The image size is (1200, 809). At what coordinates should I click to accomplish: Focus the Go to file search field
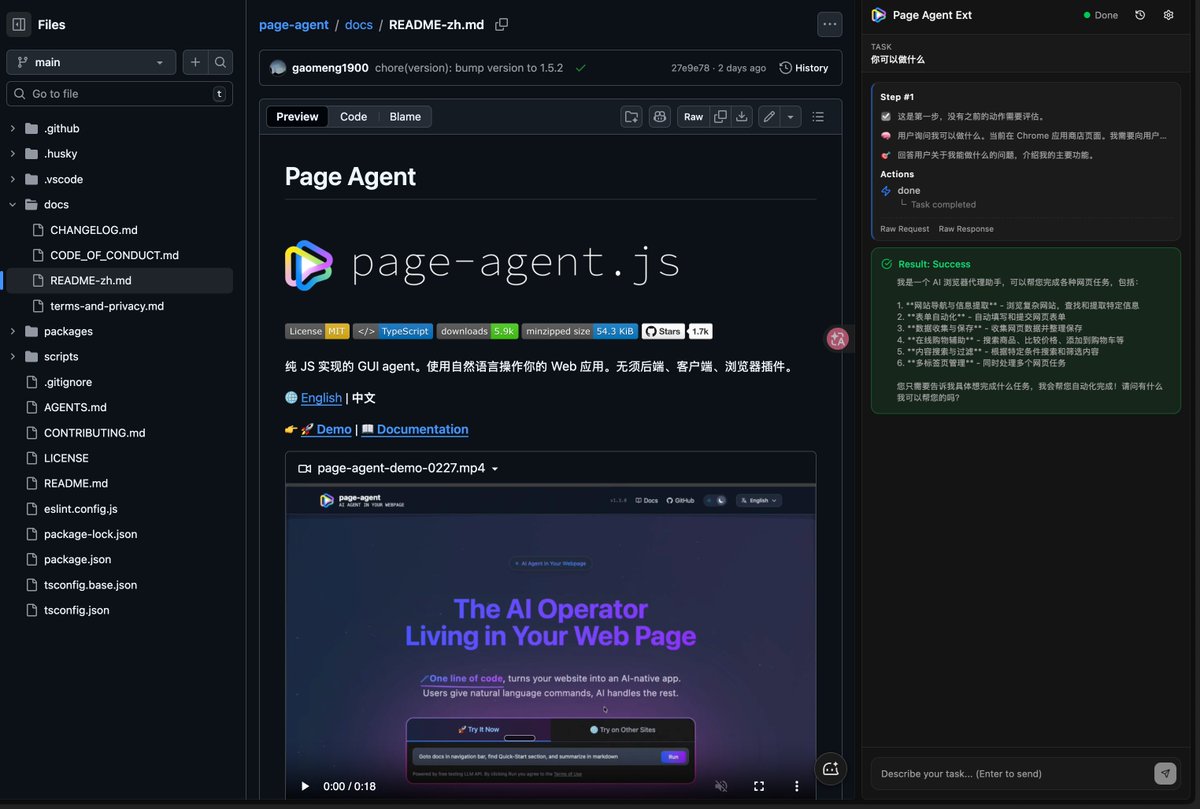tap(119, 94)
